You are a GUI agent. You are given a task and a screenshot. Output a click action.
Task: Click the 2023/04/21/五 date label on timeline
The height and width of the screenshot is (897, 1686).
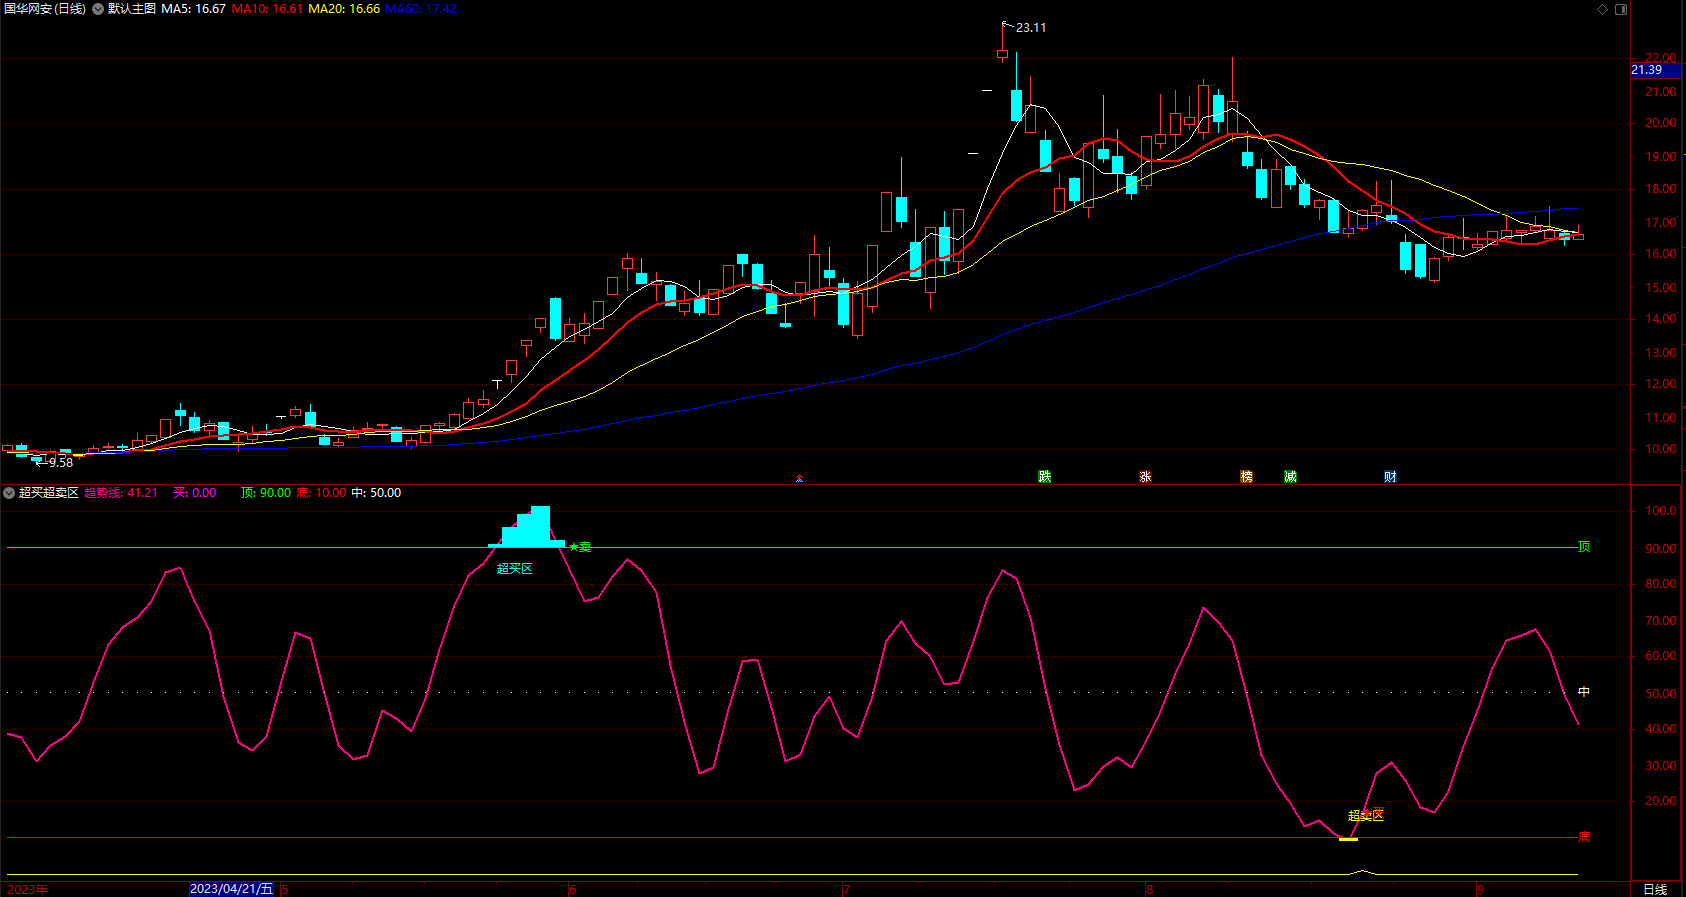231,889
